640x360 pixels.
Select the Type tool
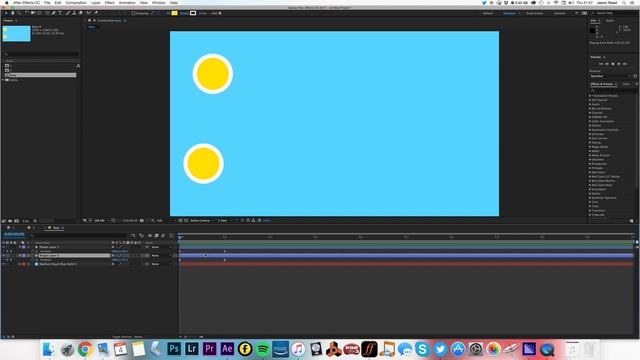coord(60,13)
